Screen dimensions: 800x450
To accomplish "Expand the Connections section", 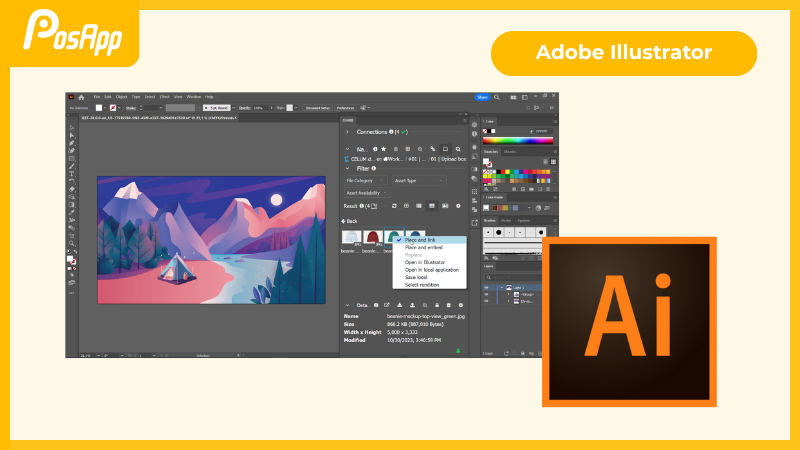I will (347, 132).
